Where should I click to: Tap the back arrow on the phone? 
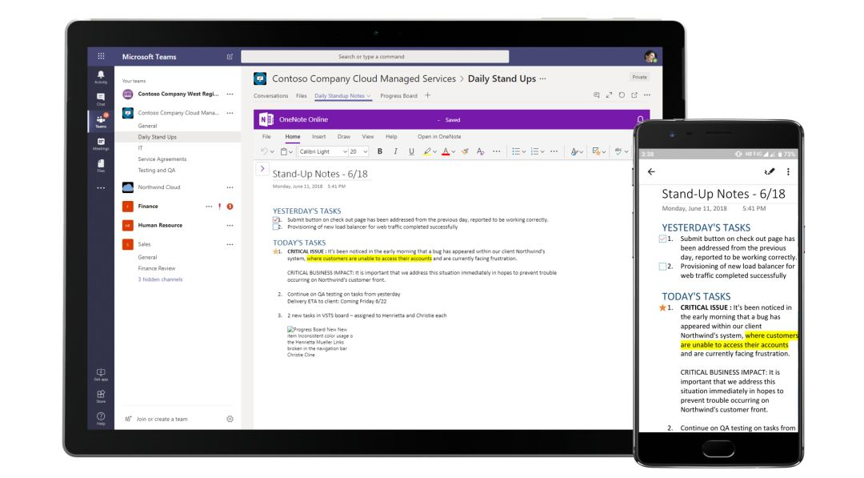652,172
